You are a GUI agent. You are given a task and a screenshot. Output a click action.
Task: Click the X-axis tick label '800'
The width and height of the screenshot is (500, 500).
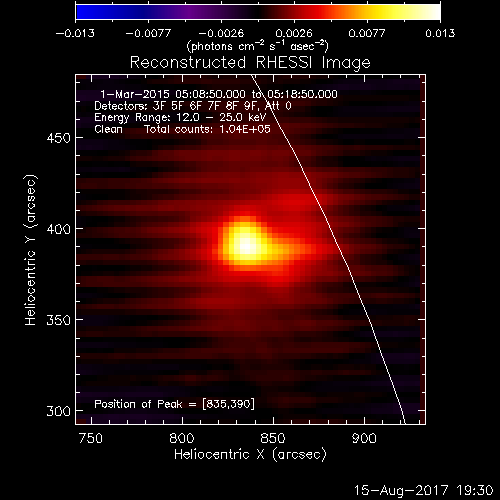click(x=182, y=438)
